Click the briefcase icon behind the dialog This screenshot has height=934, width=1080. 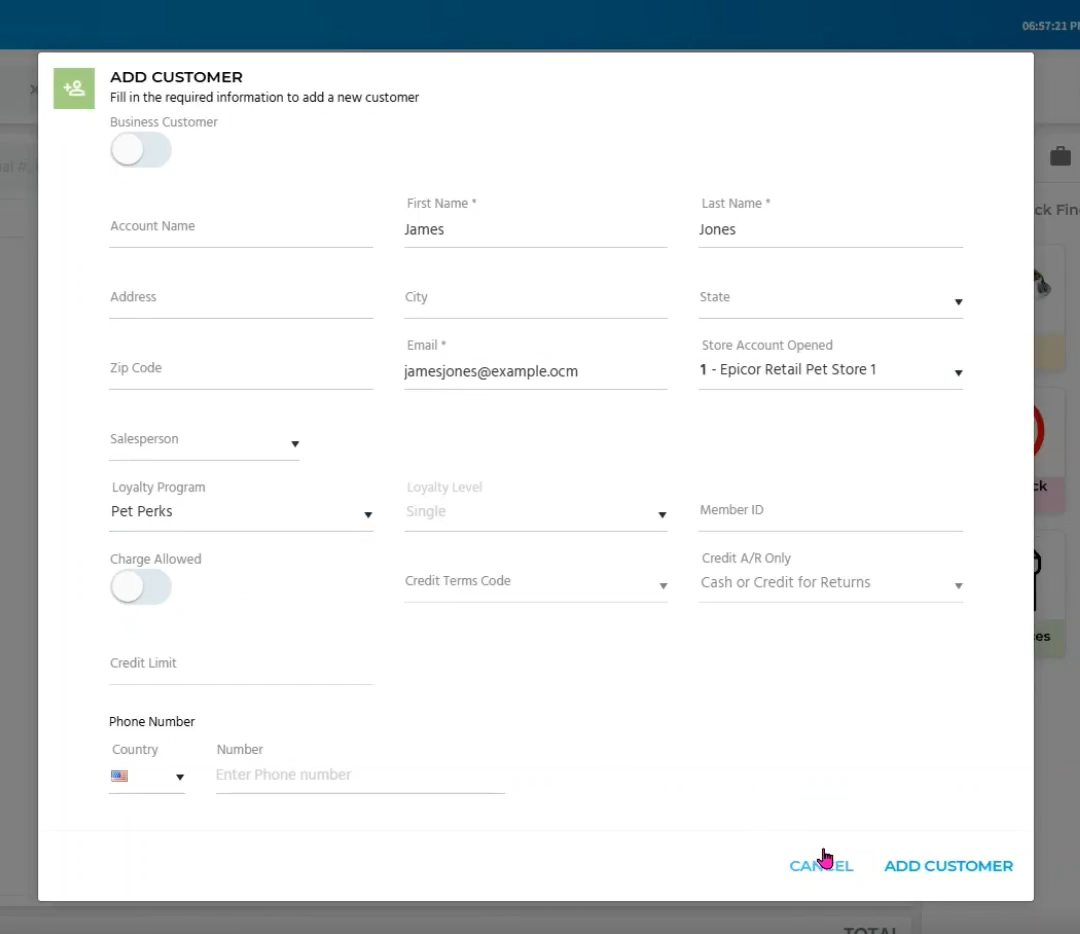coord(1060,156)
